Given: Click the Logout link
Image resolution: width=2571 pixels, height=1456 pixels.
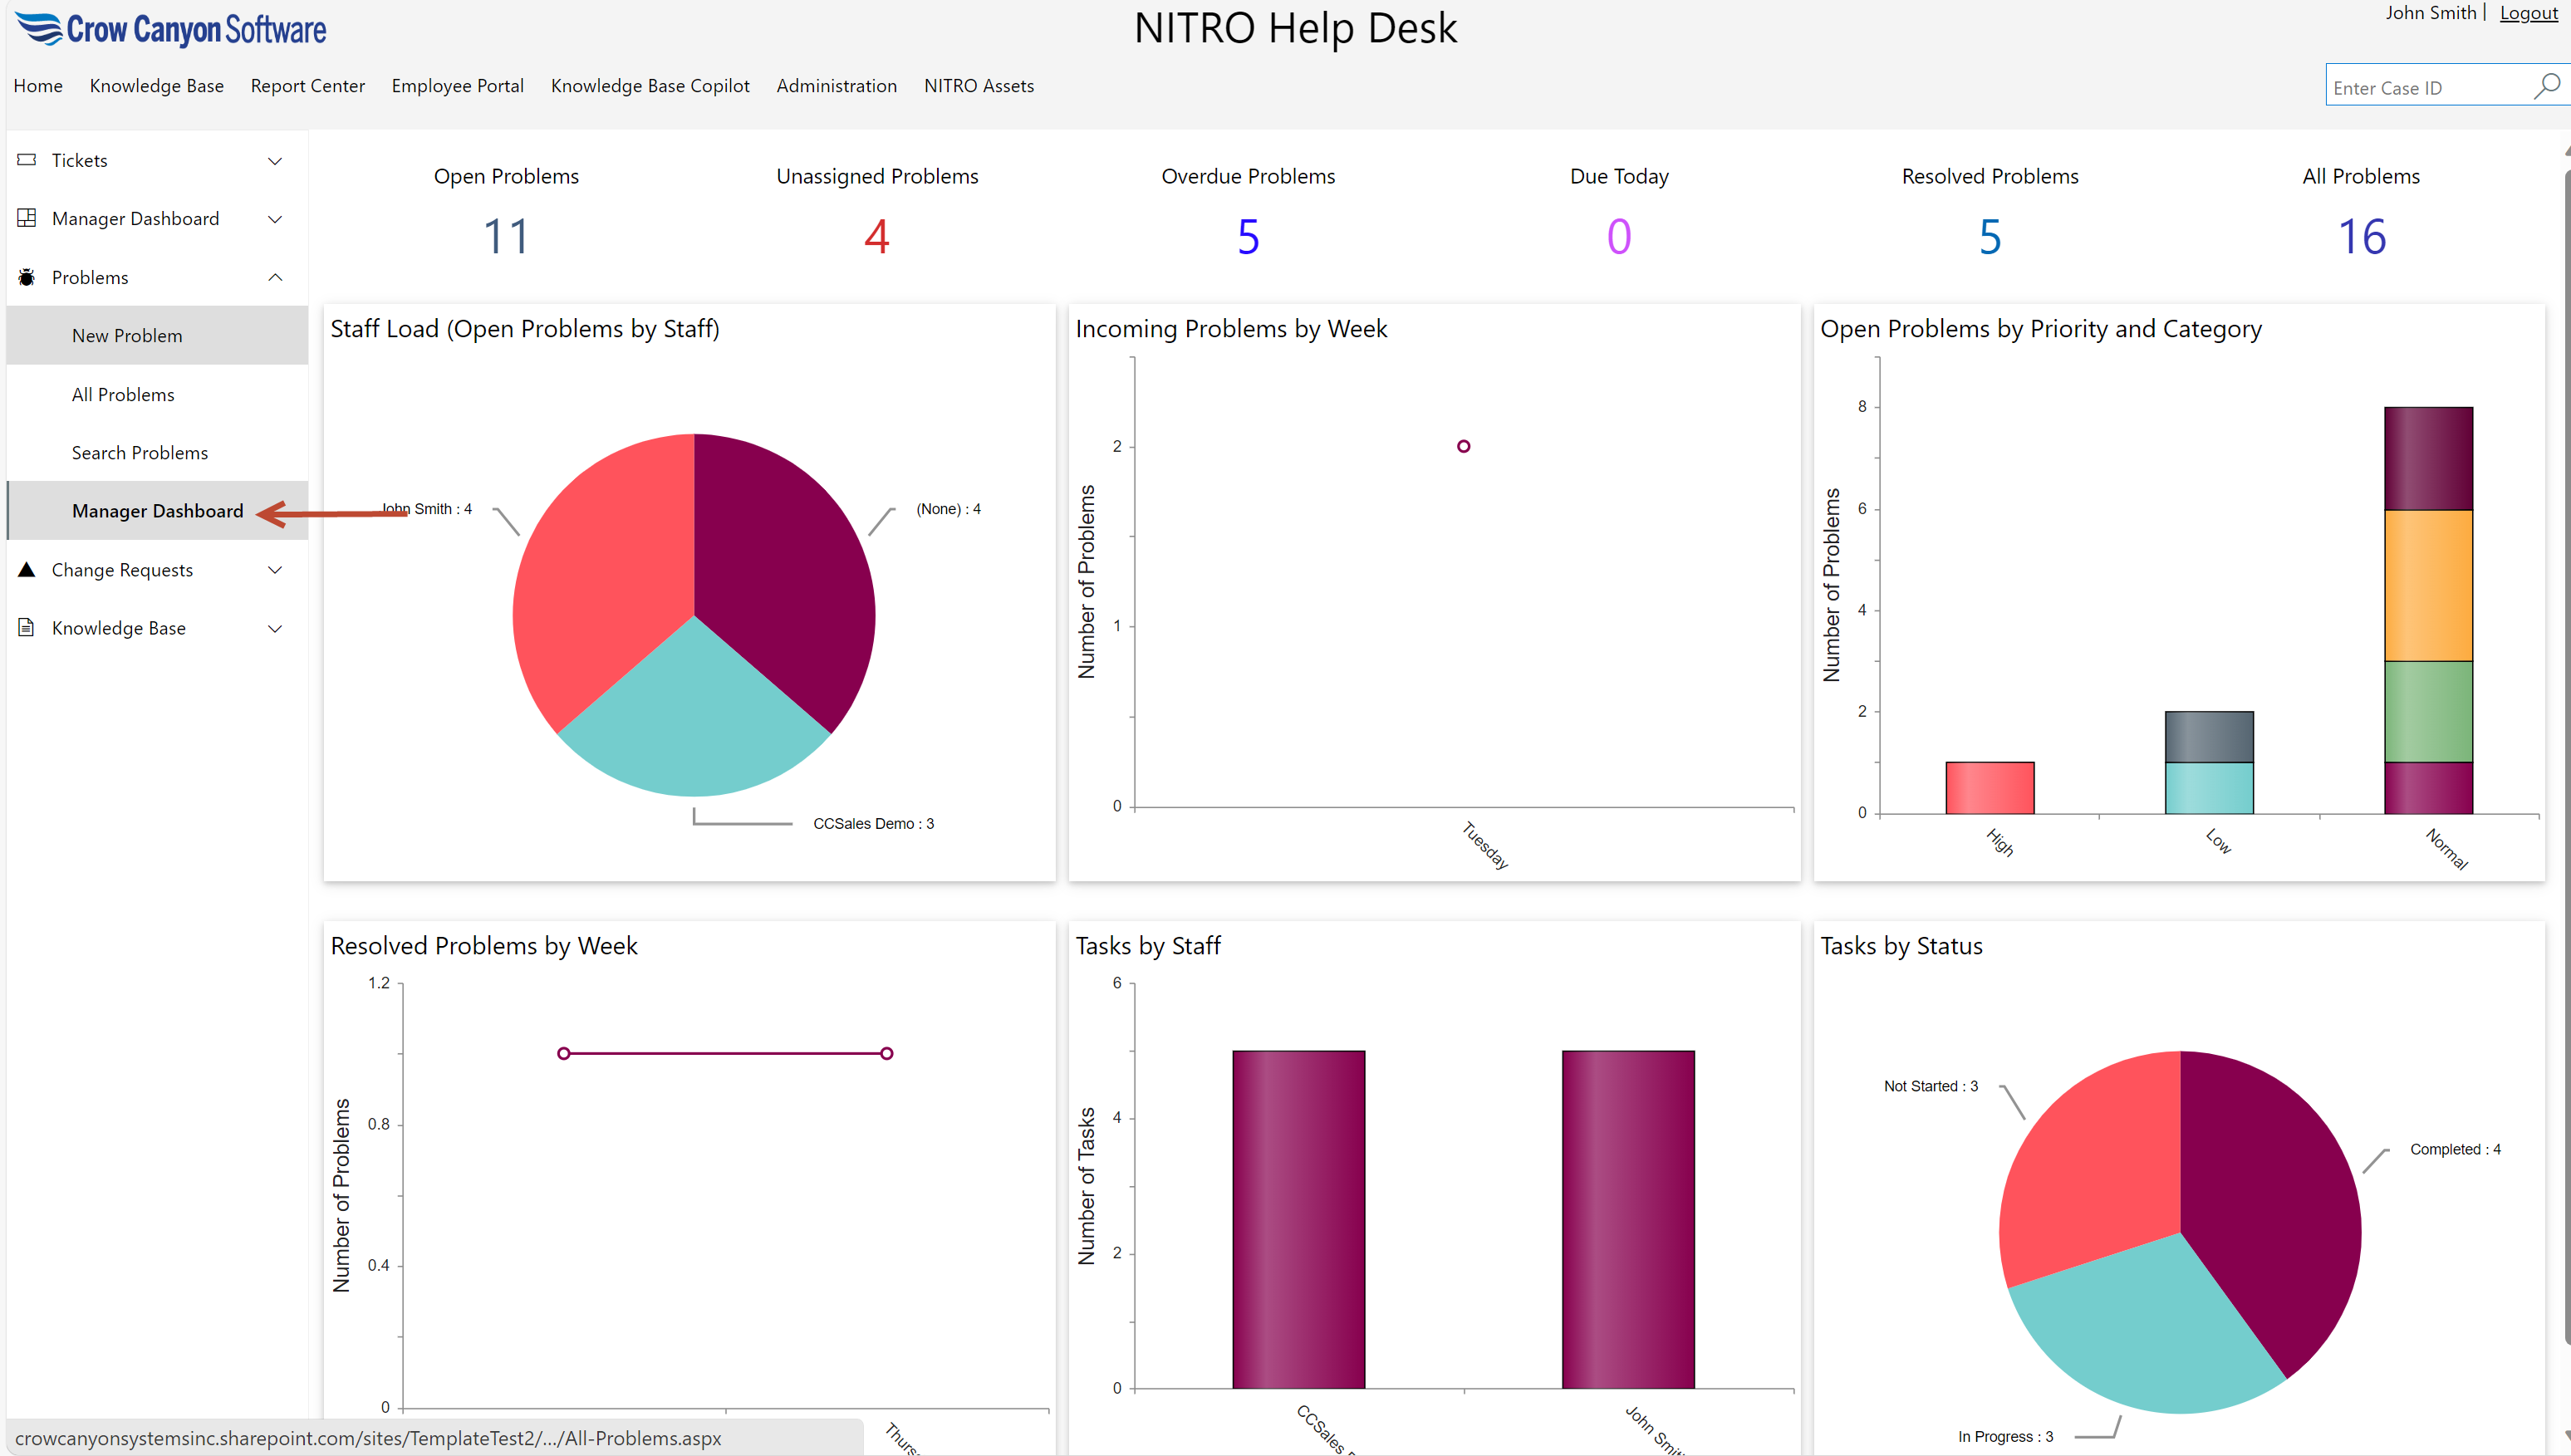Looking at the screenshot, I should (x=2527, y=13).
